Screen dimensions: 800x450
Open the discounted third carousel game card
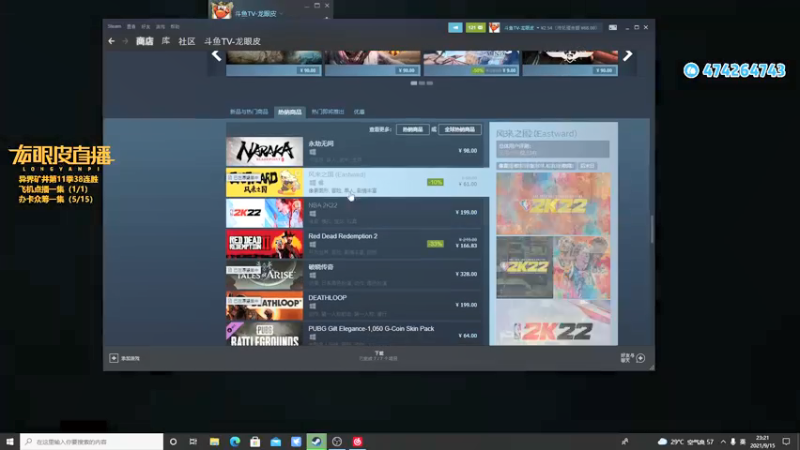pos(471,63)
